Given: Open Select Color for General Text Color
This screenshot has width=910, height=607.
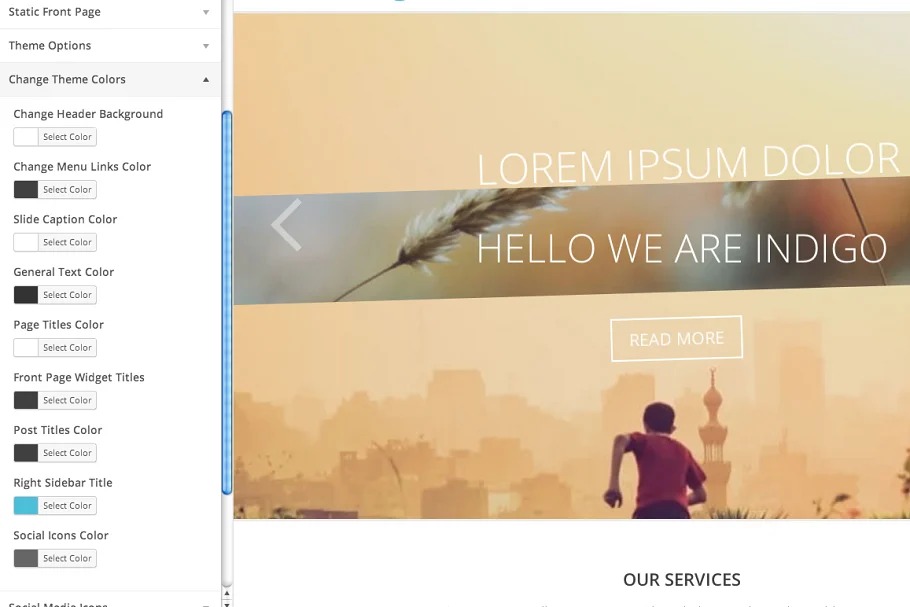Looking at the screenshot, I should [67, 295].
